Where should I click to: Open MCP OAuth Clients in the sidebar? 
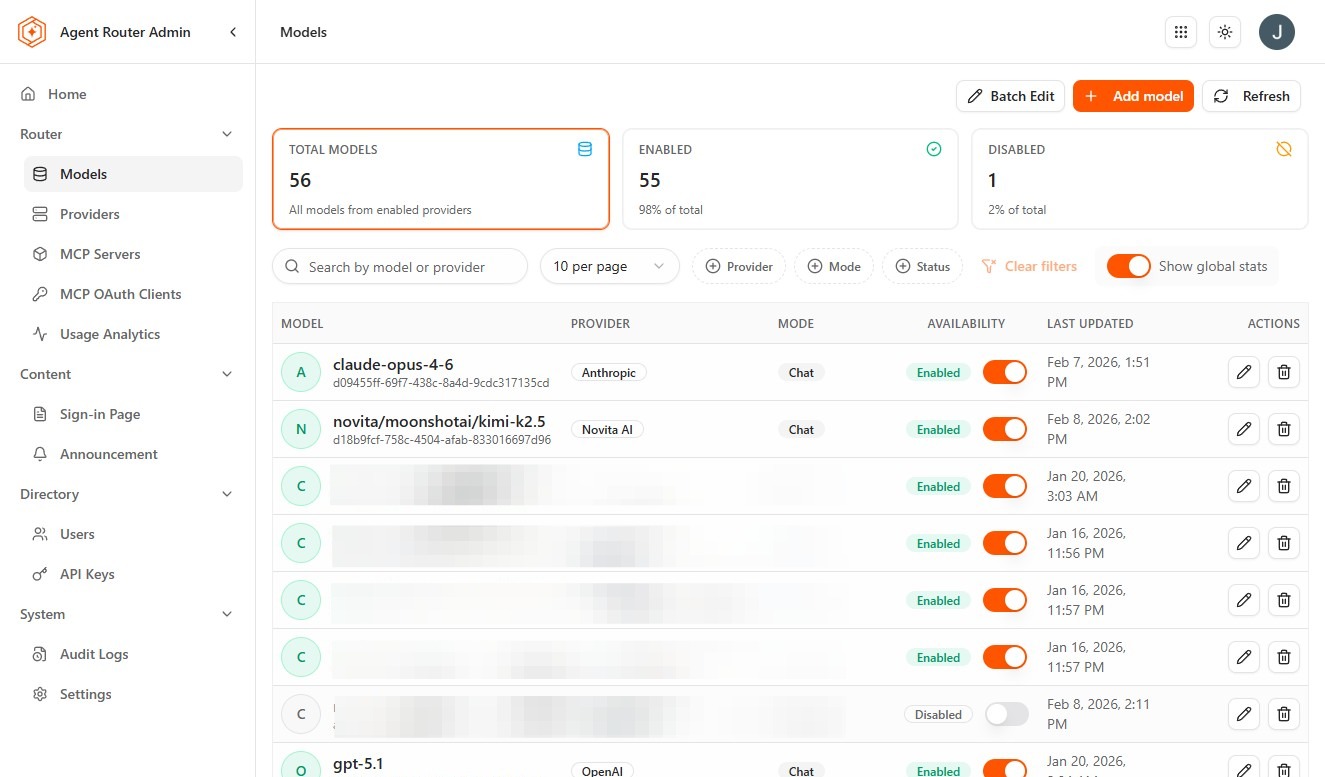[x=133, y=294]
